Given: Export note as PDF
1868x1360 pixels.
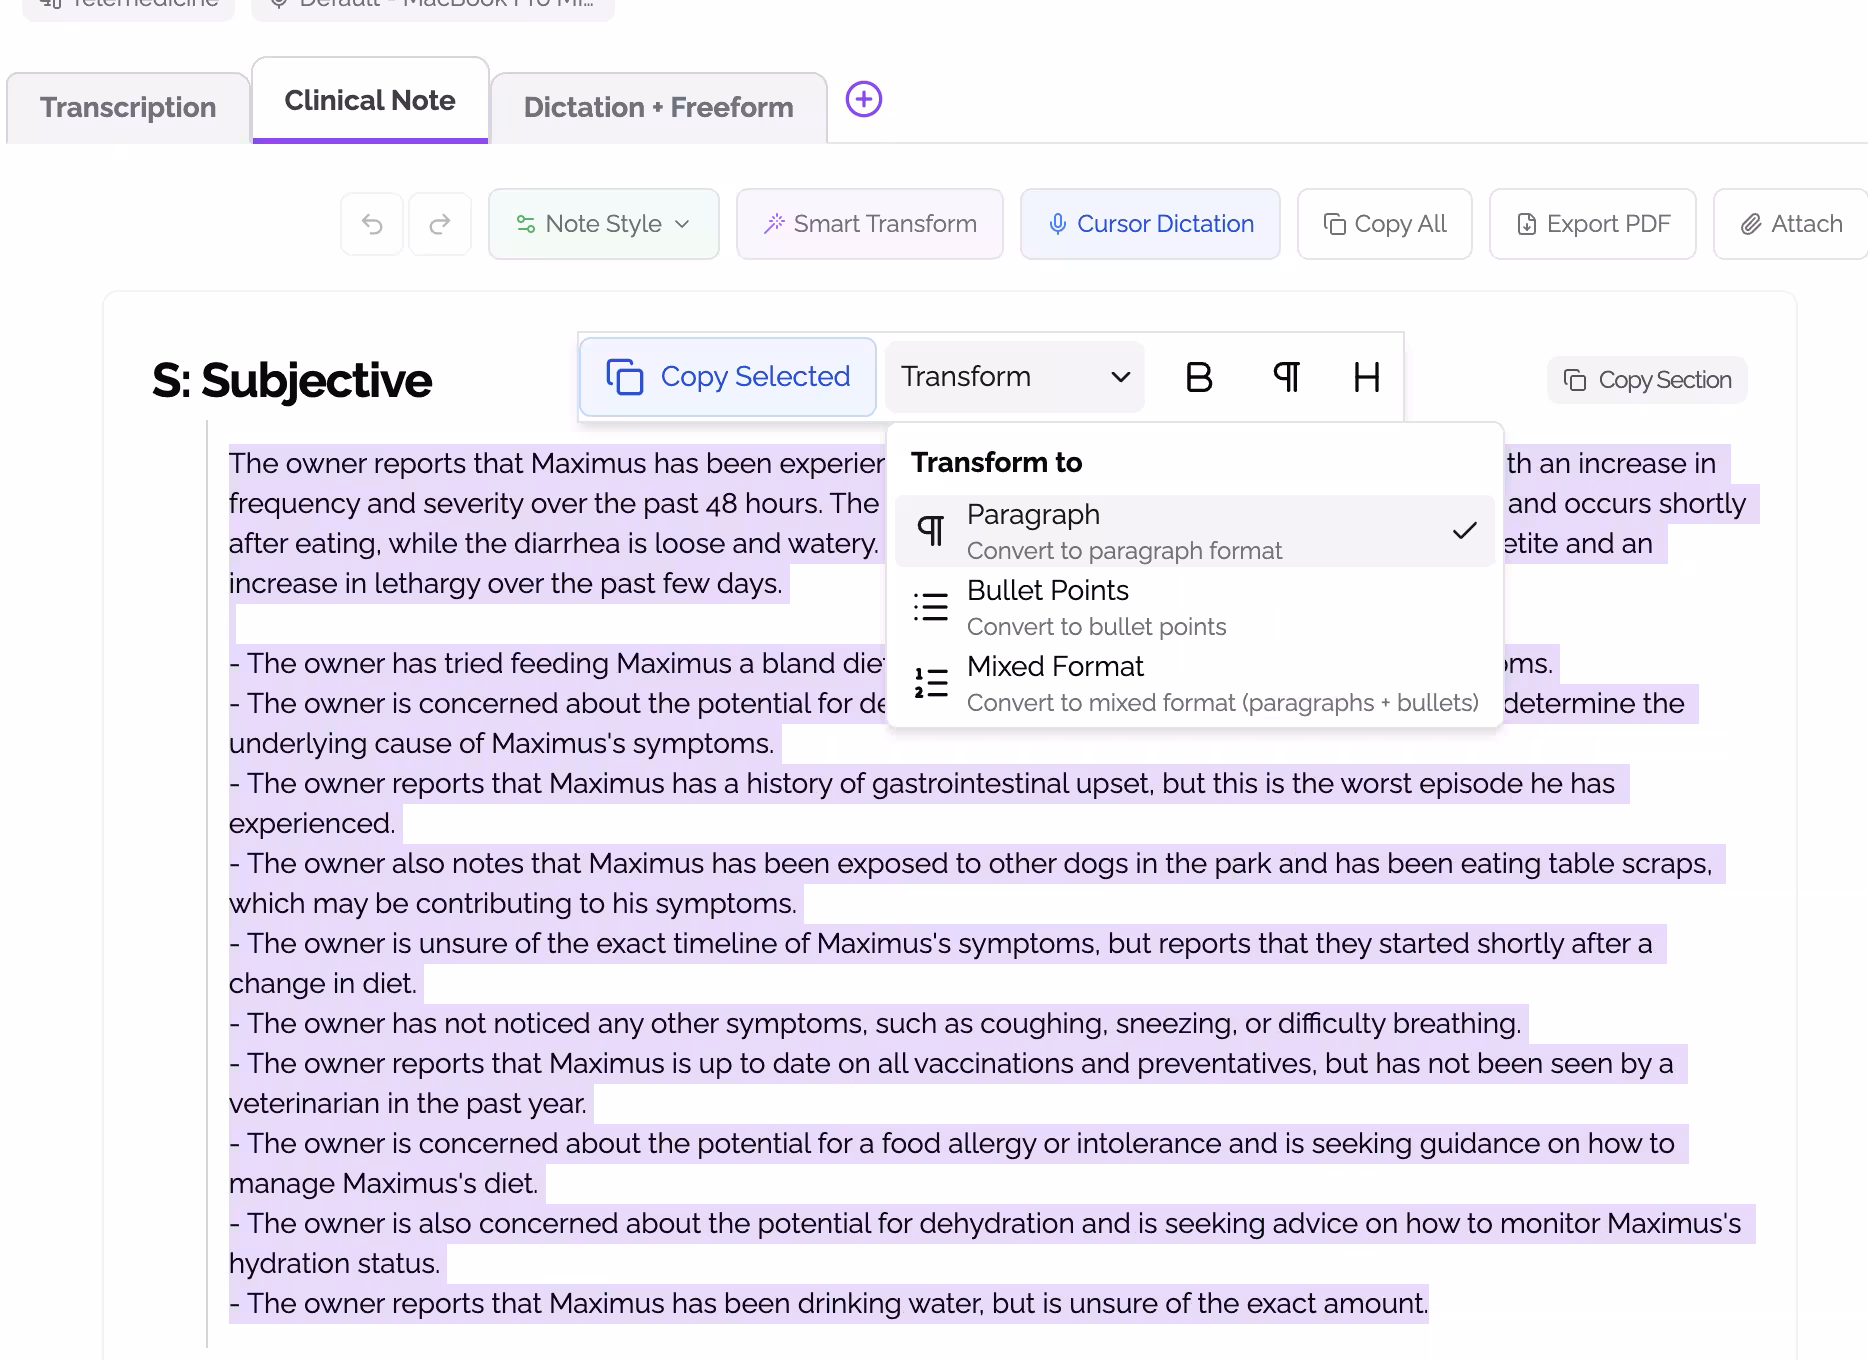Looking at the screenshot, I should click(1592, 224).
